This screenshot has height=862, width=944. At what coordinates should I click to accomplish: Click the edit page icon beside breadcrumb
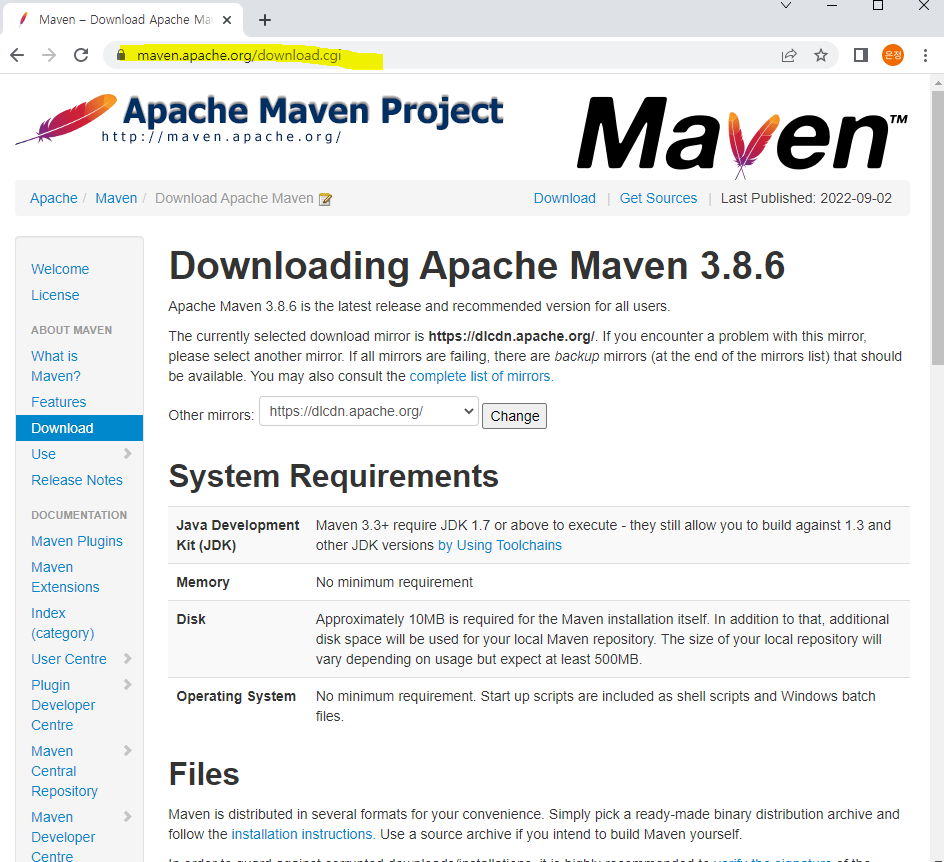(325, 199)
